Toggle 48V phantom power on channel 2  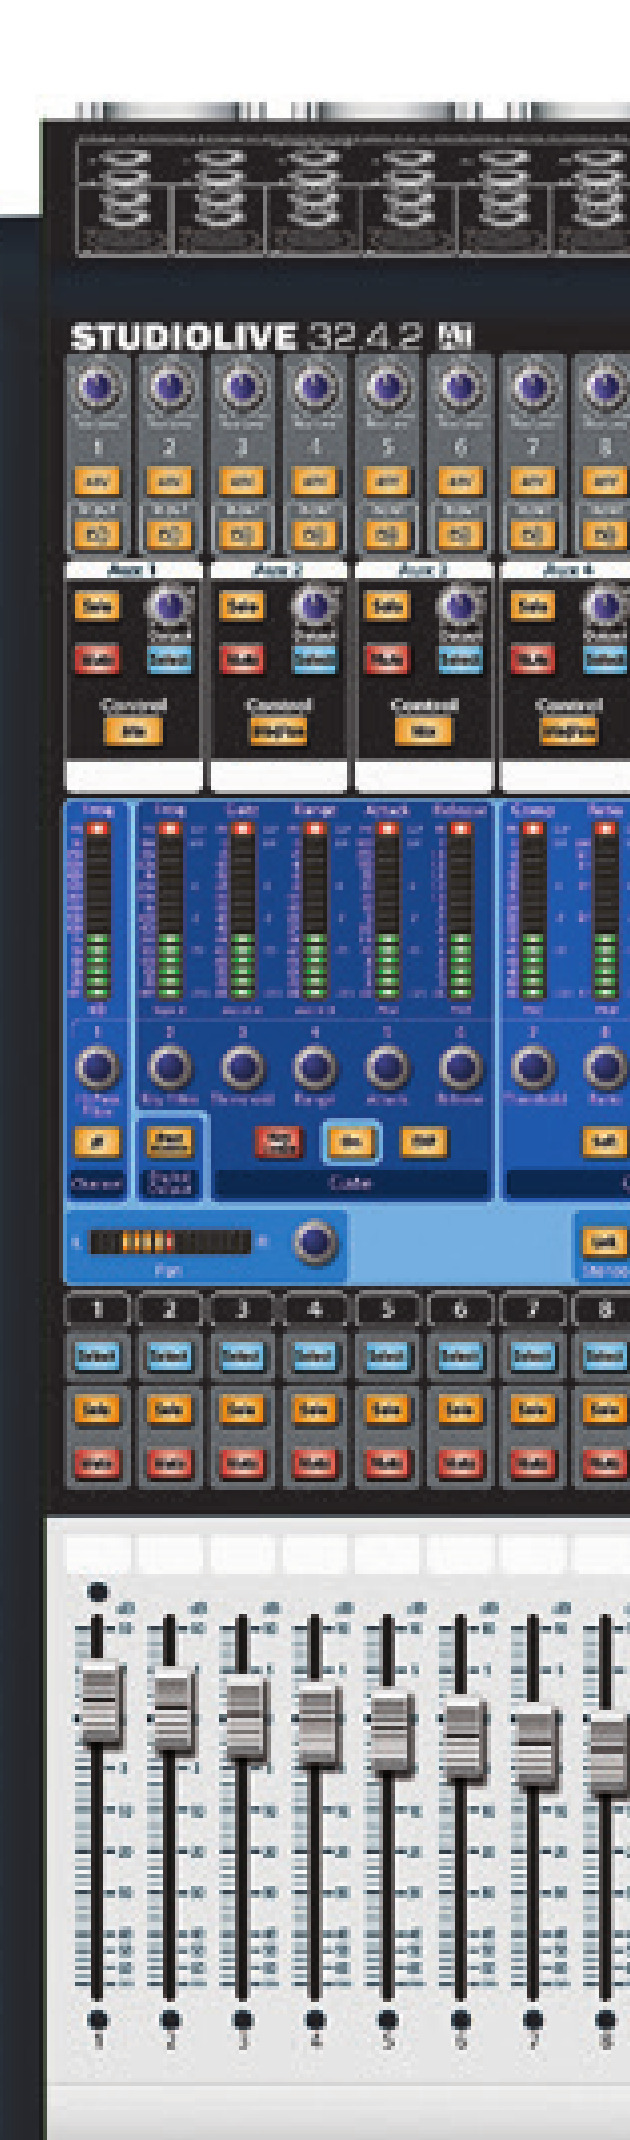click(x=169, y=481)
